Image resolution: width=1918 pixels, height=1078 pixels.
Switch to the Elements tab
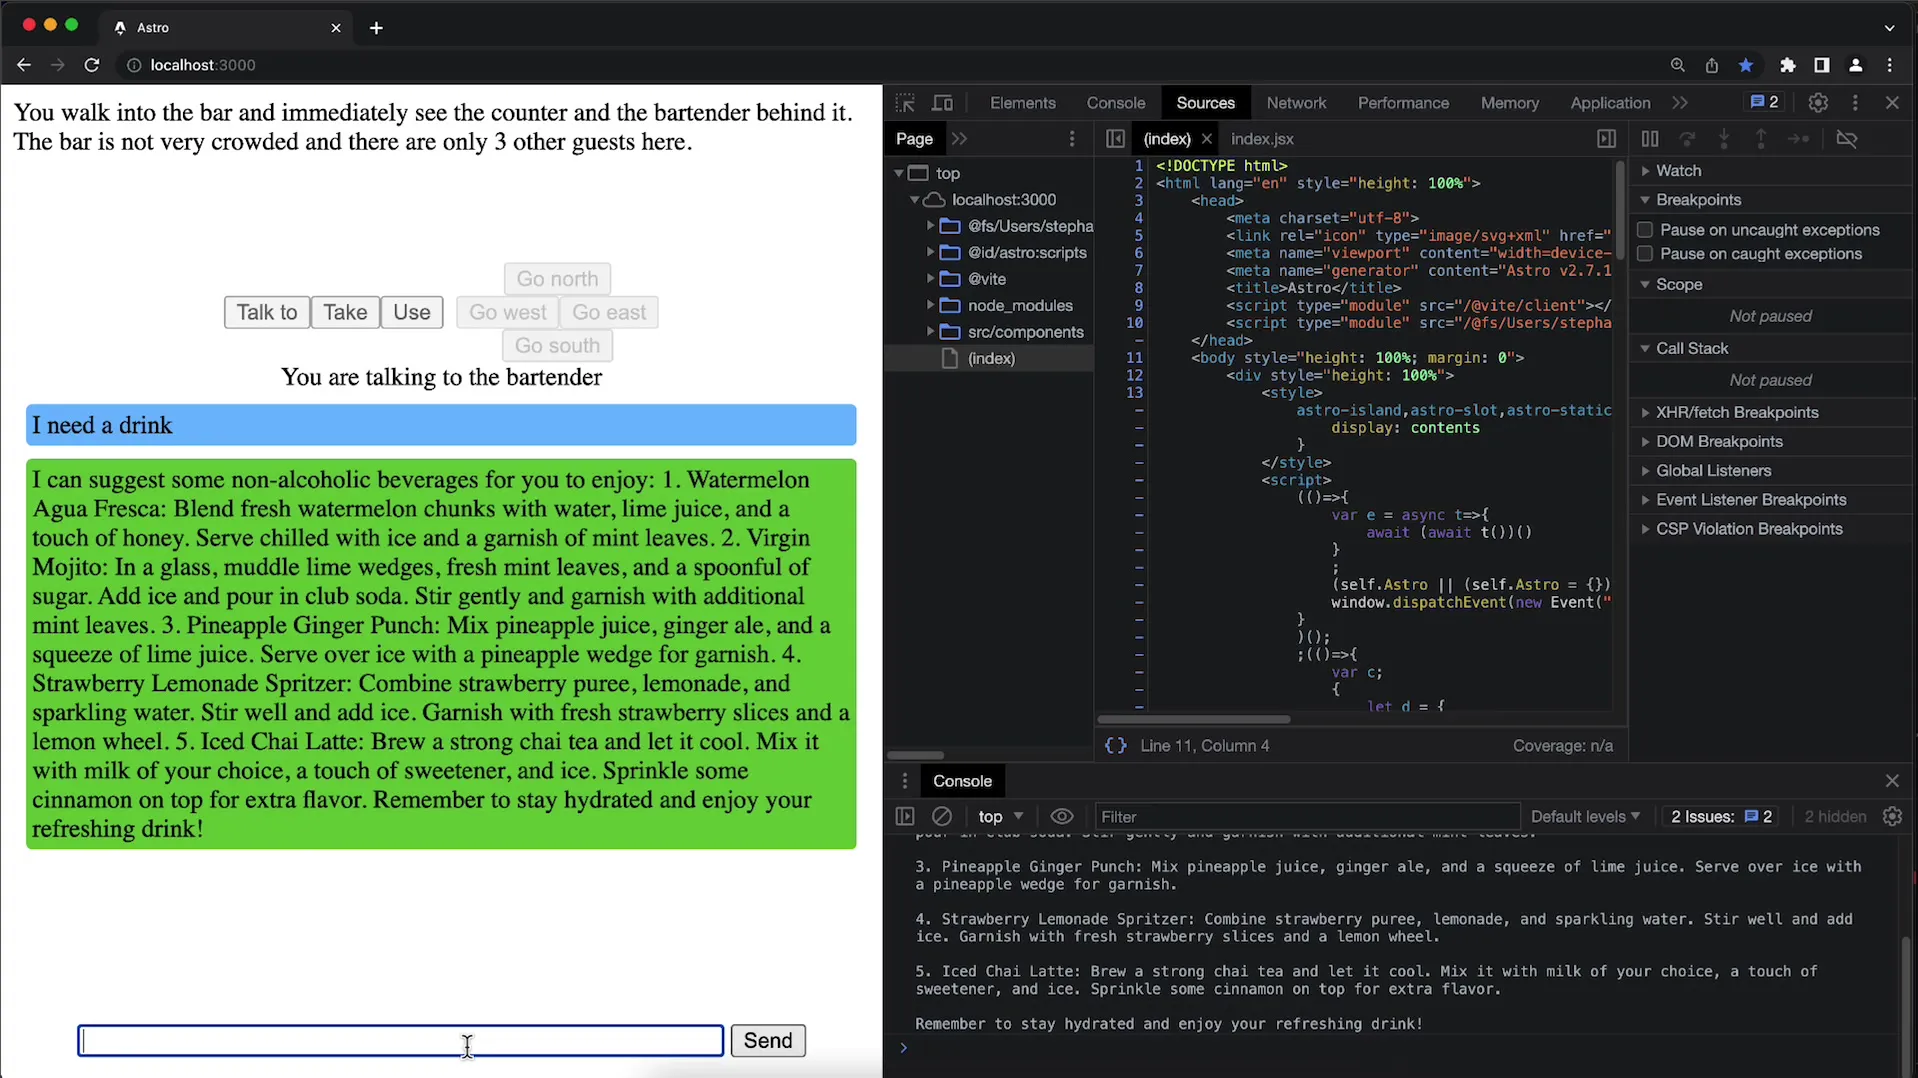pos(1022,103)
